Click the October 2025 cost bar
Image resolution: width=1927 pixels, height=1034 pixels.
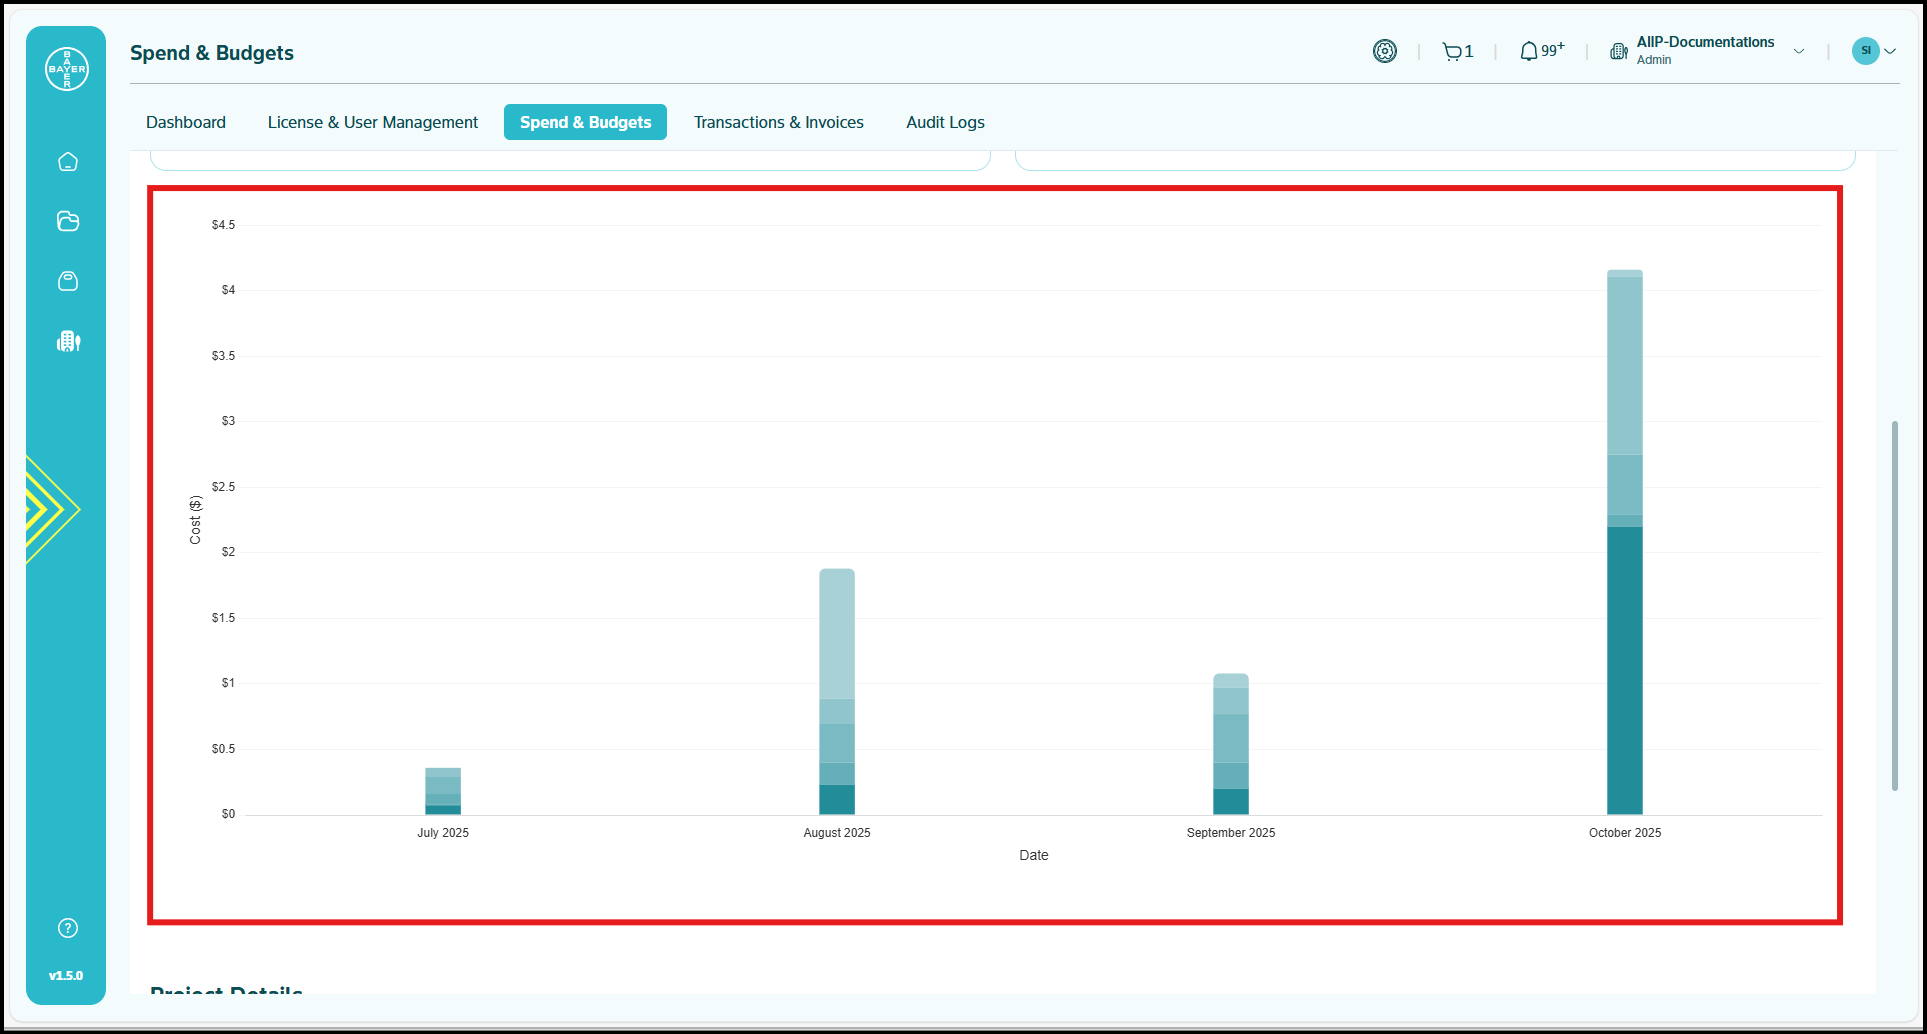coord(1624,600)
